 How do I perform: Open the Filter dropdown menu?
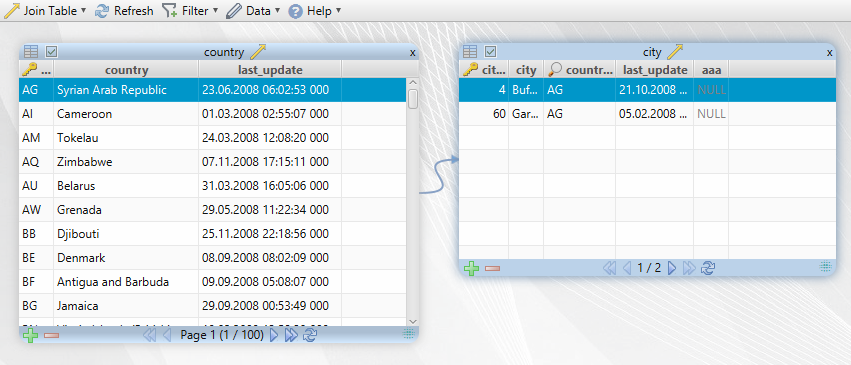click(x=190, y=11)
